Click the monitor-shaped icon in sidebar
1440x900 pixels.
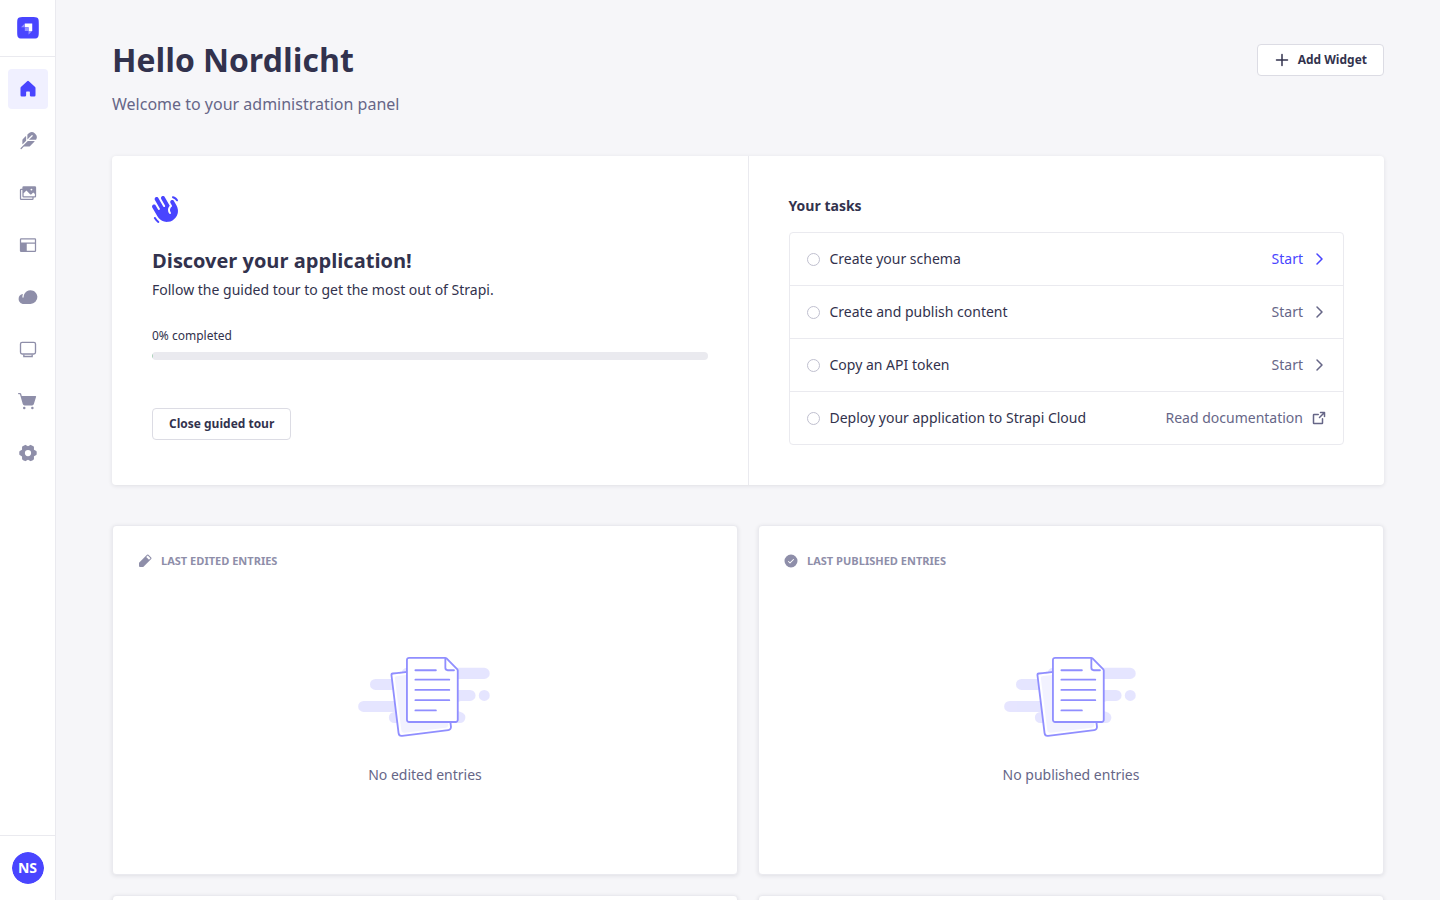pyautogui.click(x=28, y=349)
